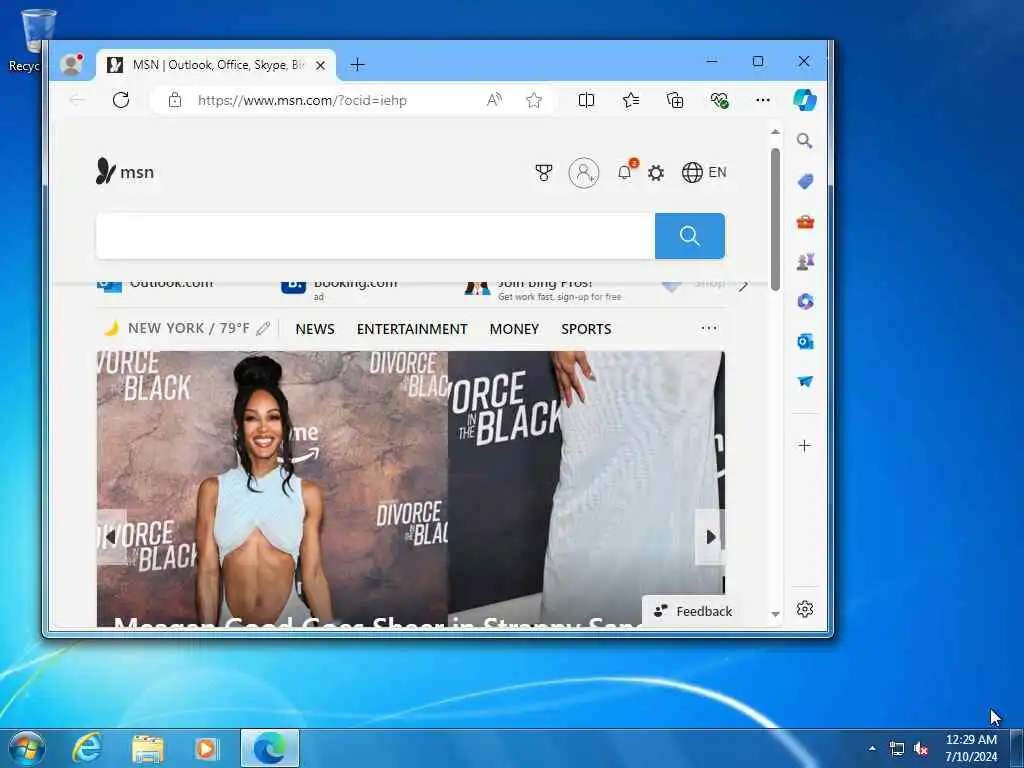Start Read aloud from address bar
The height and width of the screenshot is (768, 1024).
(494, 100)
